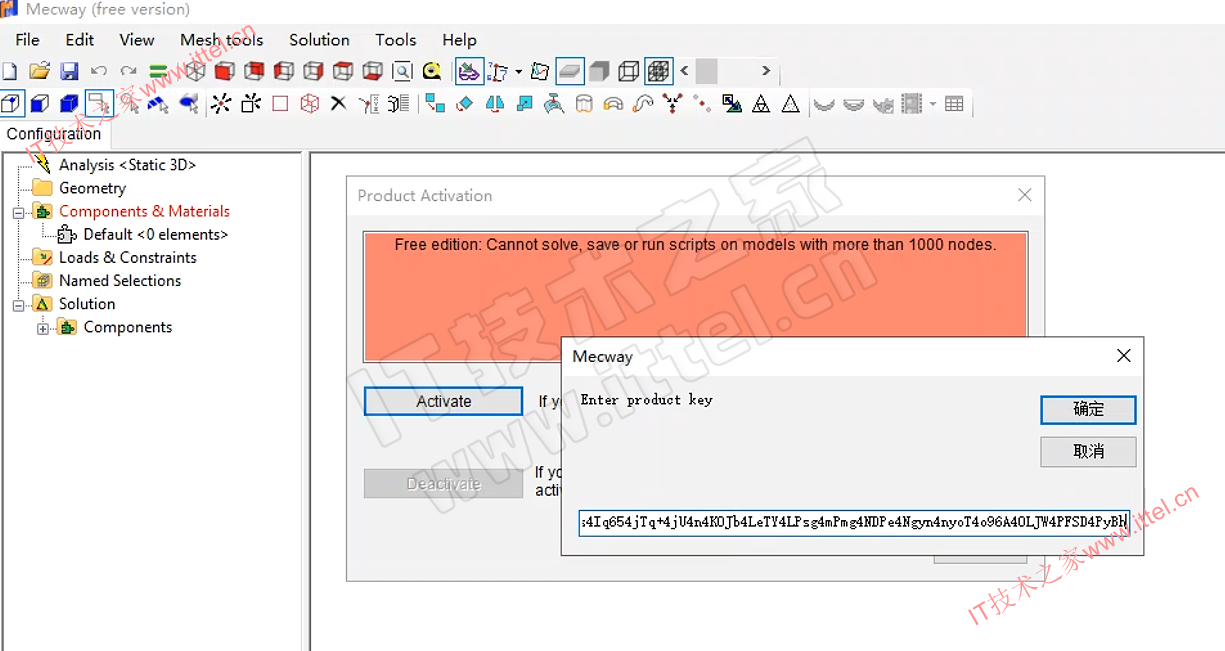Screen dimensions: 1225x651
Task: Click the subdivided triangle refine icon
Action: point(761,103)
